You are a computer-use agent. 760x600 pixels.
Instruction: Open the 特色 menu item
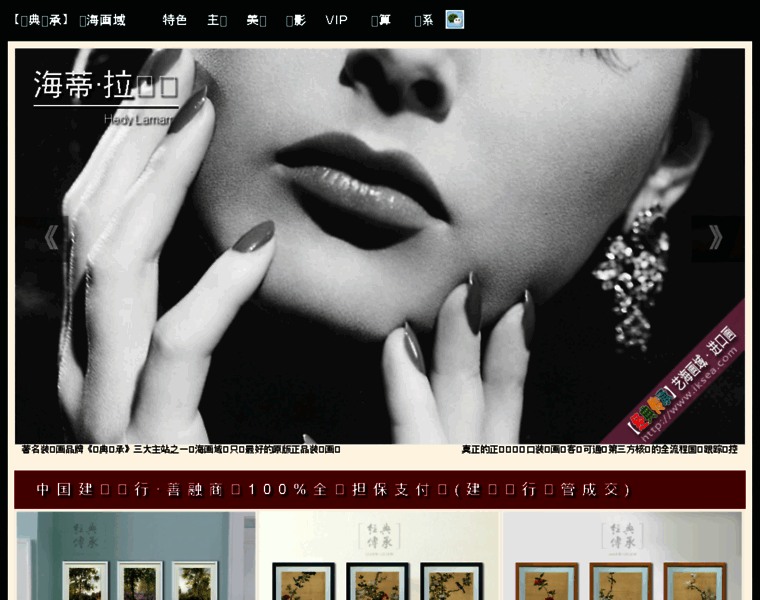pos(175,20)
